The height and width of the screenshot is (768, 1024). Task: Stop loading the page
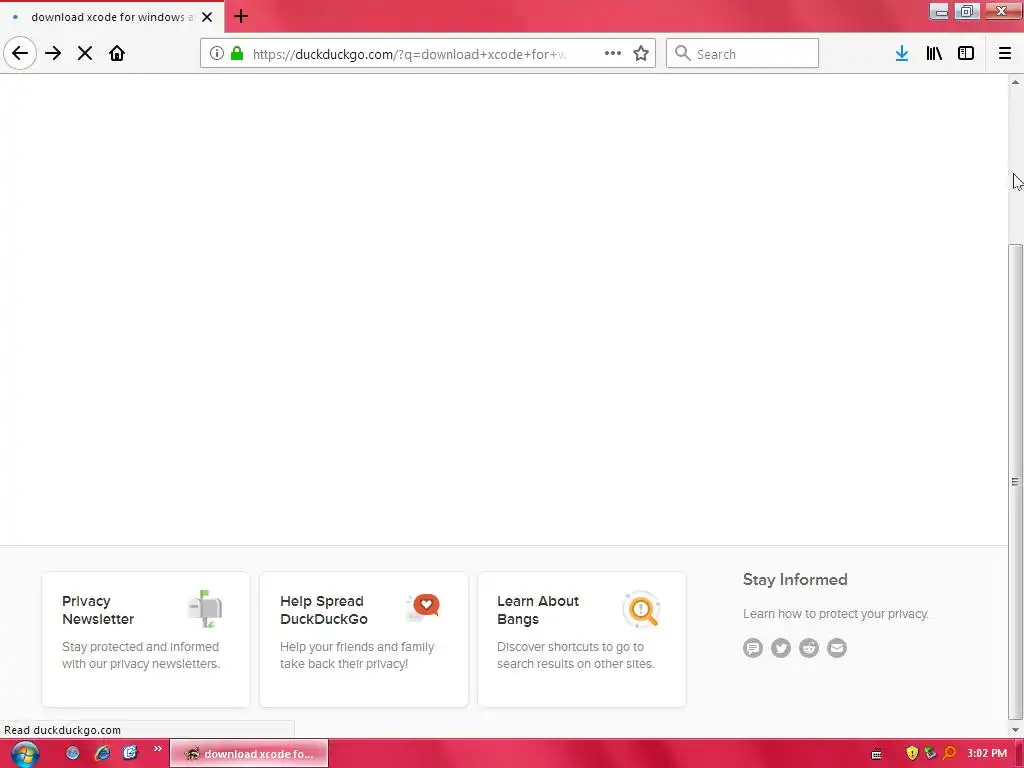click(x=85, y=54)
